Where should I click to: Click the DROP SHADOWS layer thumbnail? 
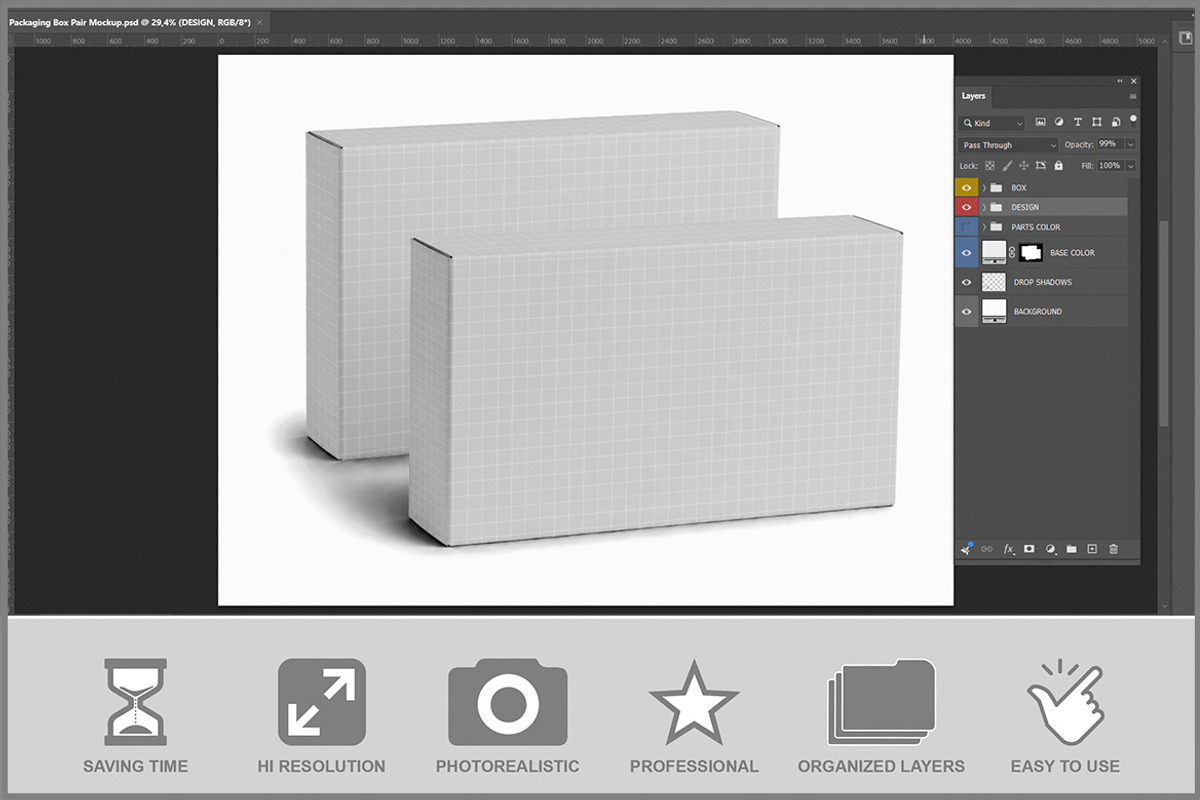coord(994,282)
